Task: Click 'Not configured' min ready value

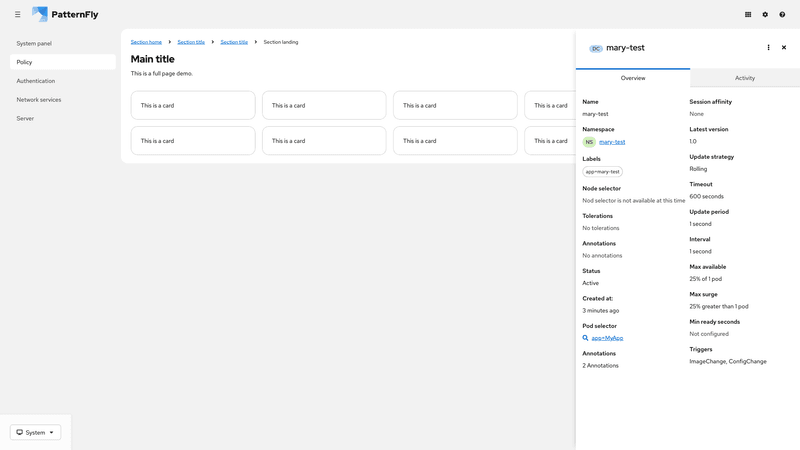Action: [709, 334]
